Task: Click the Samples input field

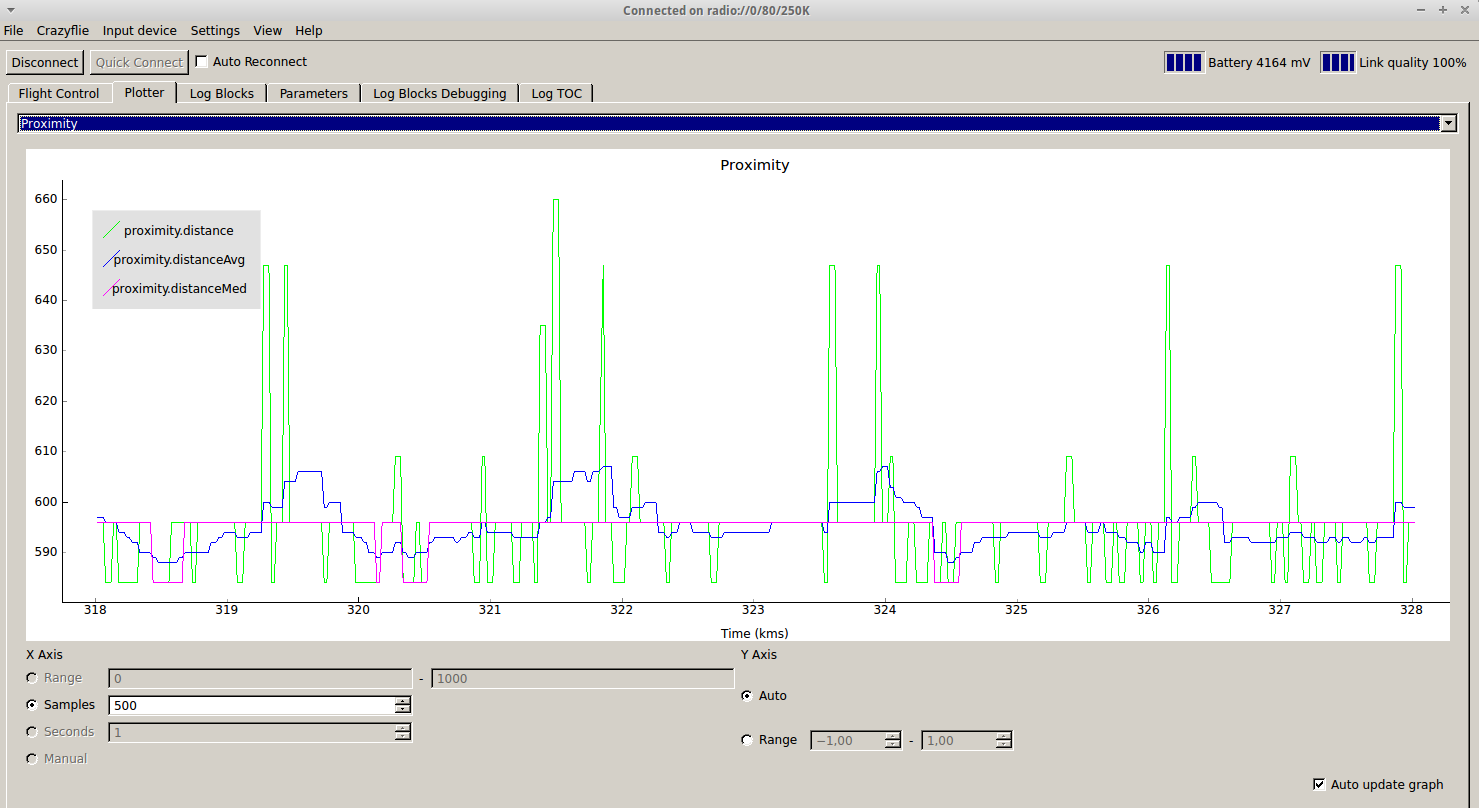Action: (x=250, y=705)
